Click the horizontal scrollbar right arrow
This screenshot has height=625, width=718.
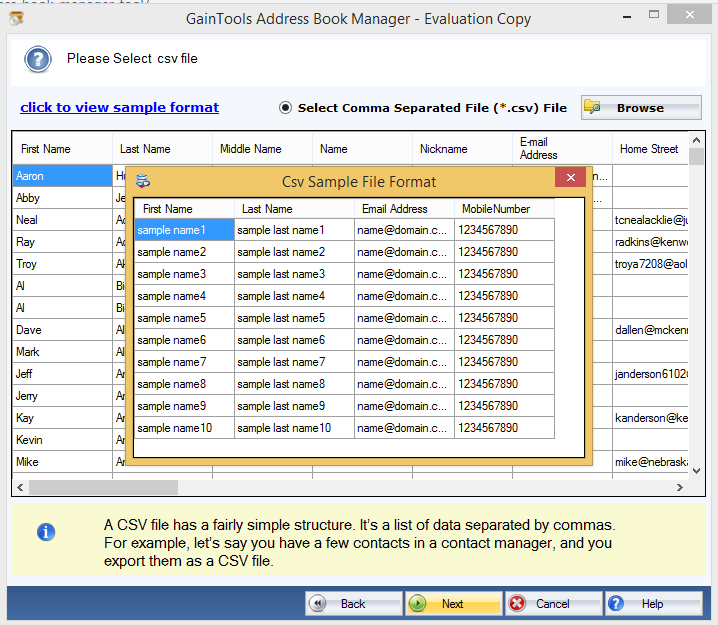point(680,487)
